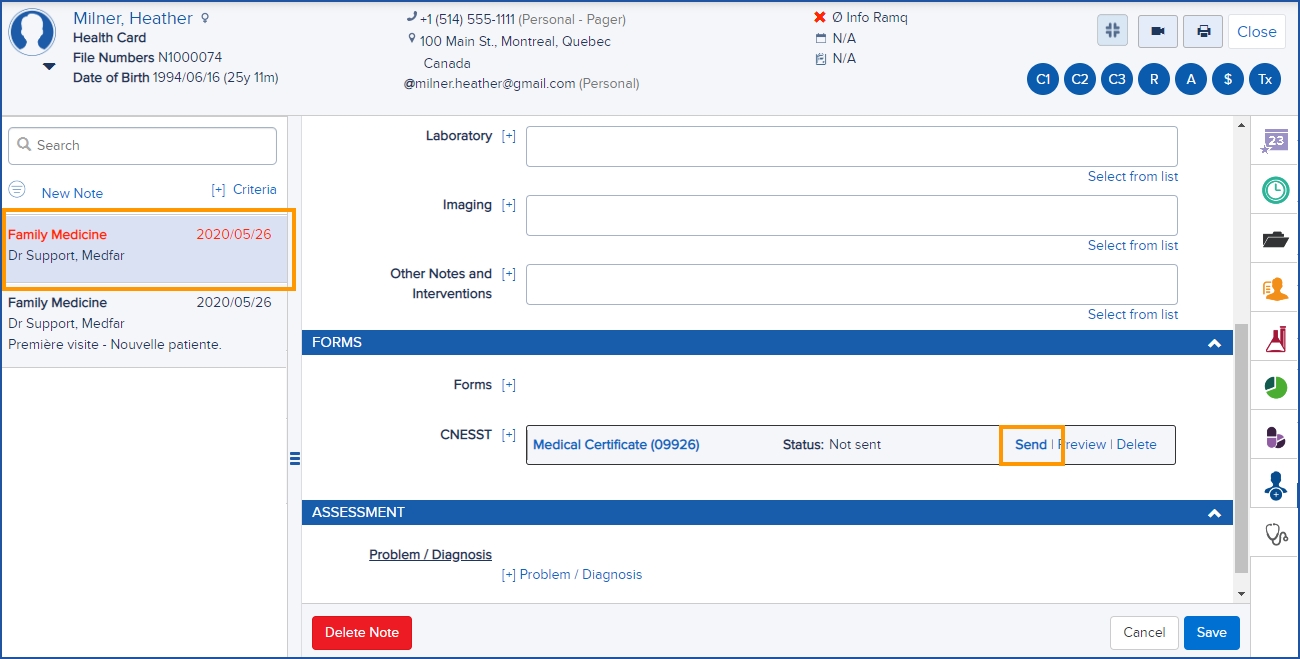Collapse the ASSESSMENT section

(x=1214, y=512)
